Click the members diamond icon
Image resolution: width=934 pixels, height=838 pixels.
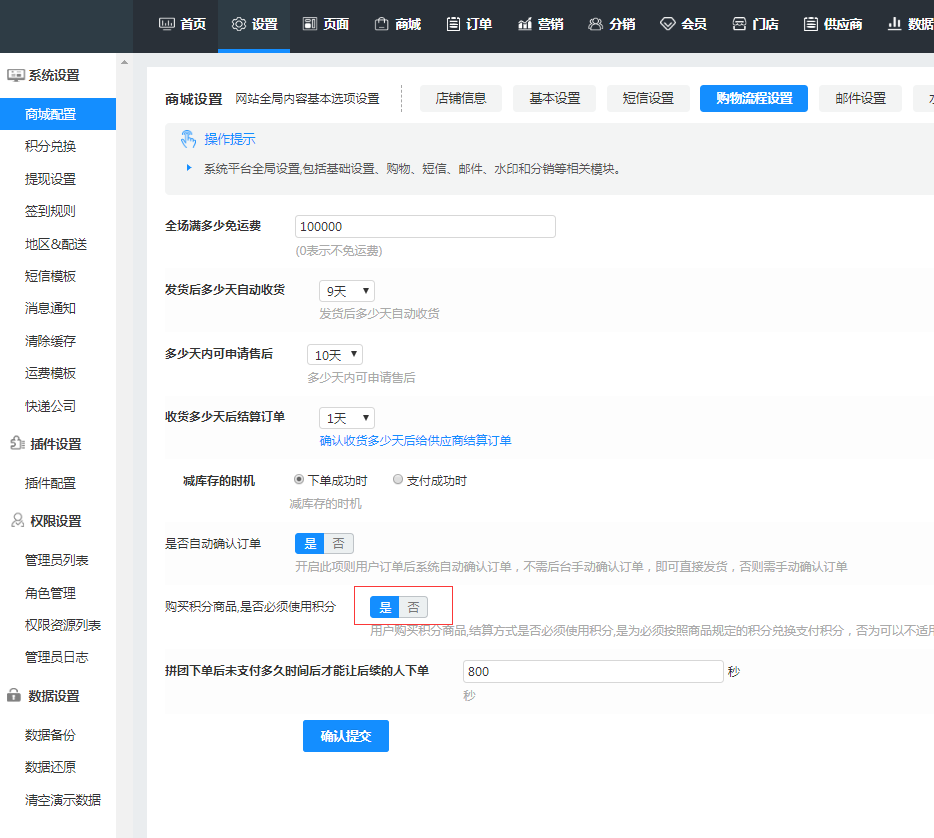point(668,24)
